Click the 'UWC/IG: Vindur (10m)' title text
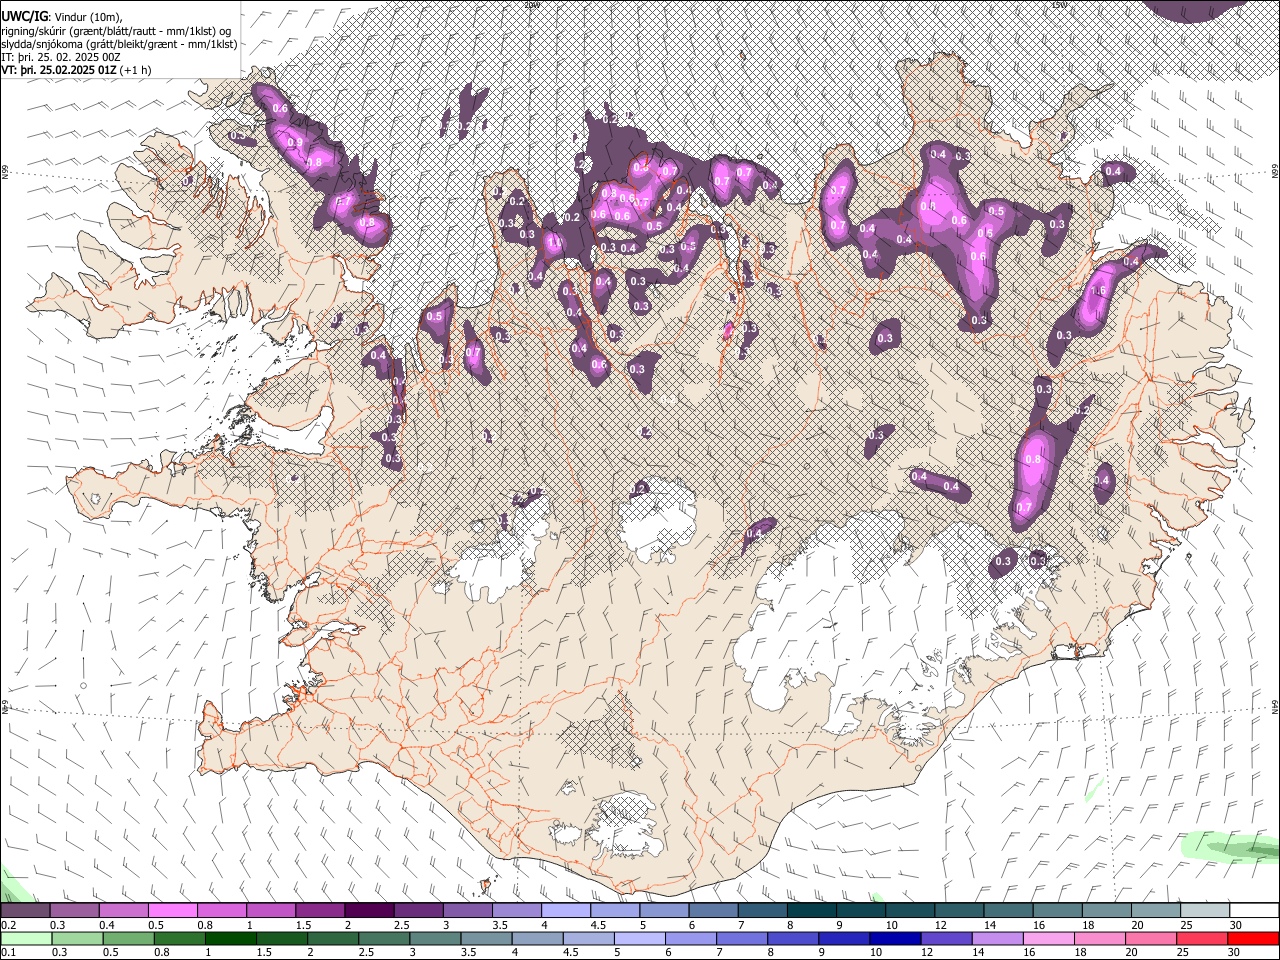1280x960 pixels. [x=62, y=16]
